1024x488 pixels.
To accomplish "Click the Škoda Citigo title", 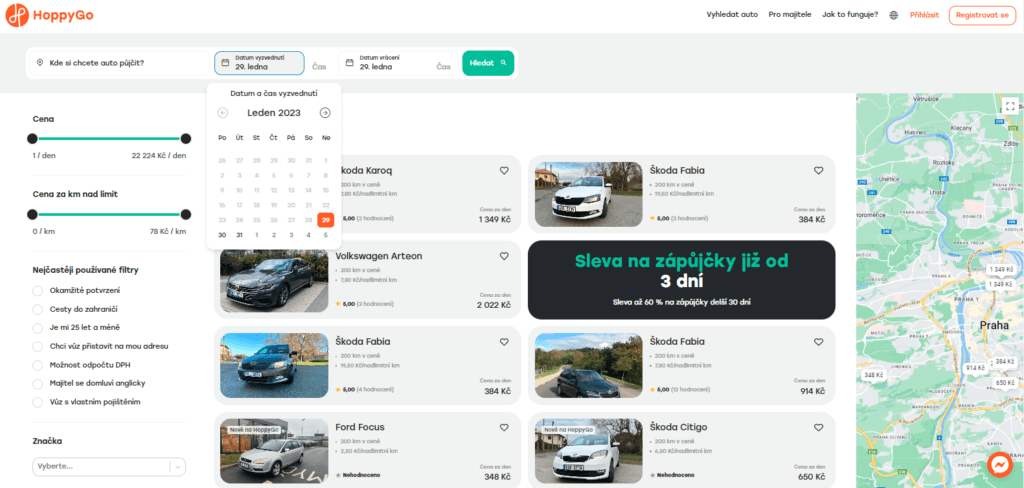I will [x=679, y=427].
